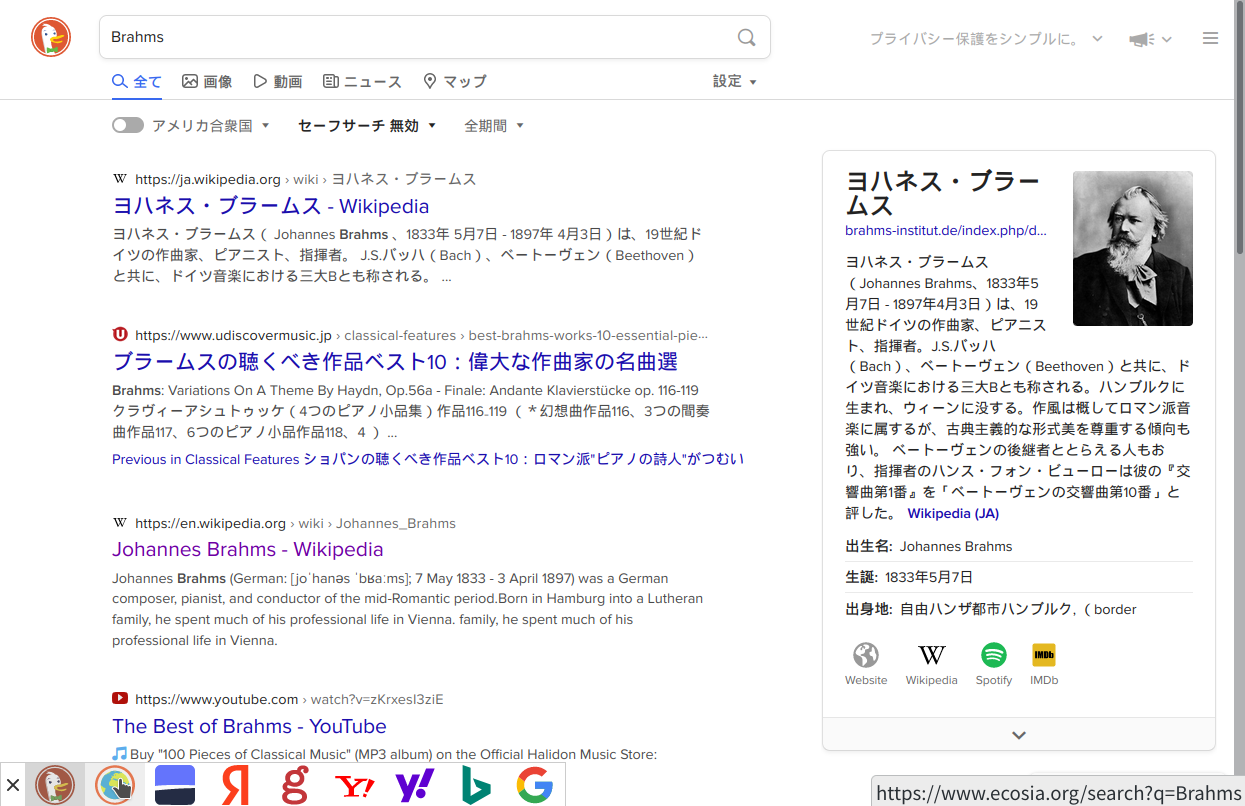
Task: Click the ヨハネス・ブラームス info panel heading
Action: click(x=943, y=194)
